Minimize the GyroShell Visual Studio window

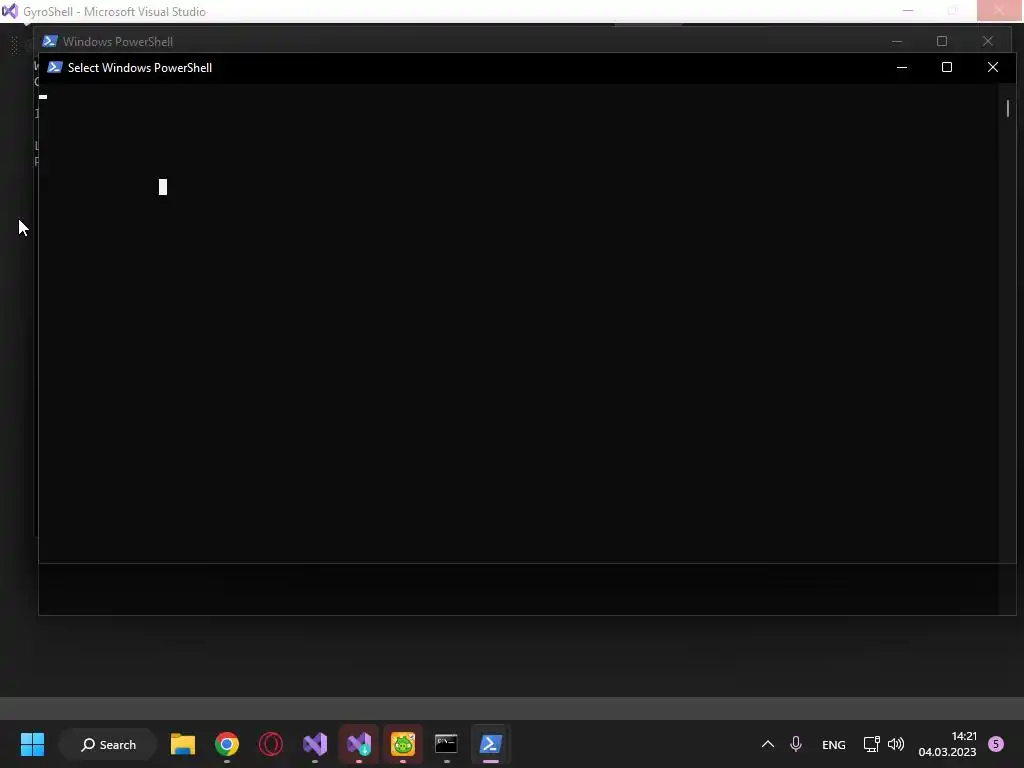(x=908, y=10)
